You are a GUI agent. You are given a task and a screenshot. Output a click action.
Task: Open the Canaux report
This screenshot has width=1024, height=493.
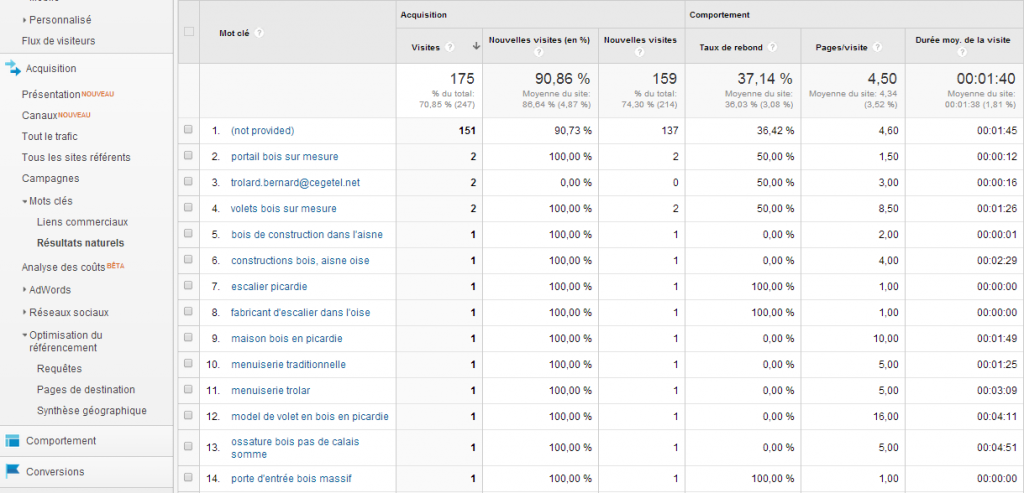coord(39,115)
